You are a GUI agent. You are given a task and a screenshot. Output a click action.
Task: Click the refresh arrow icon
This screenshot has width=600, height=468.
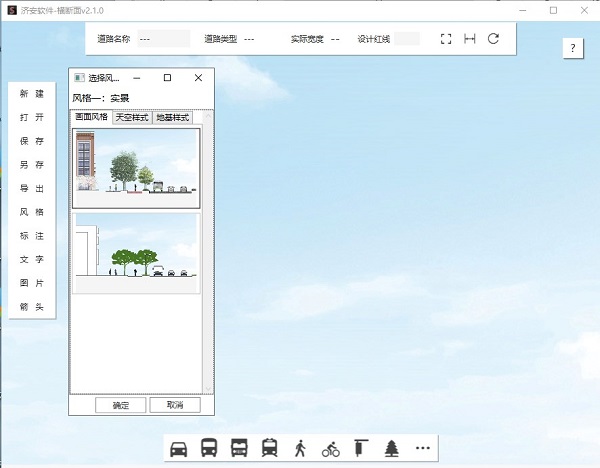click(493, 39)
